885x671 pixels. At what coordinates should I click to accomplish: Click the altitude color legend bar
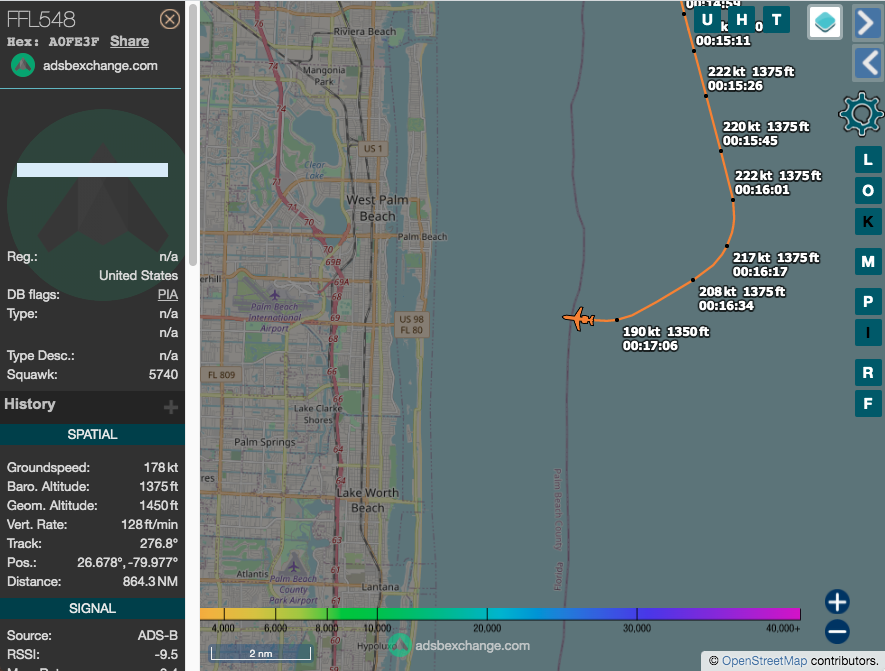point(500,614)
